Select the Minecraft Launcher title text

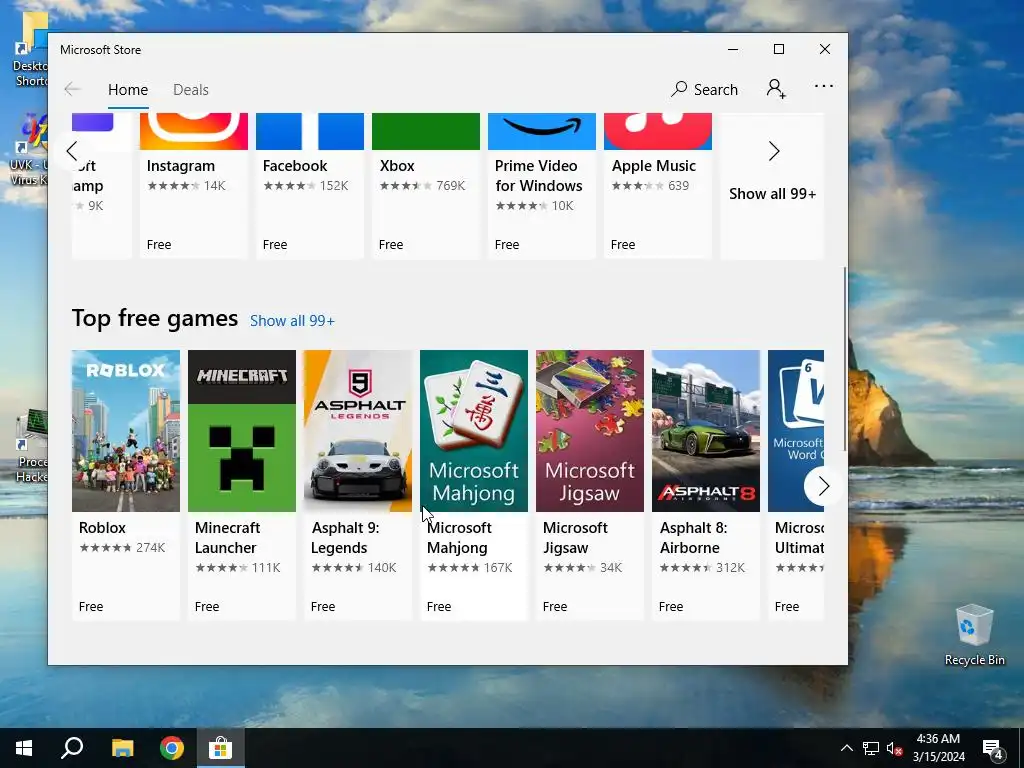(227, 537)
